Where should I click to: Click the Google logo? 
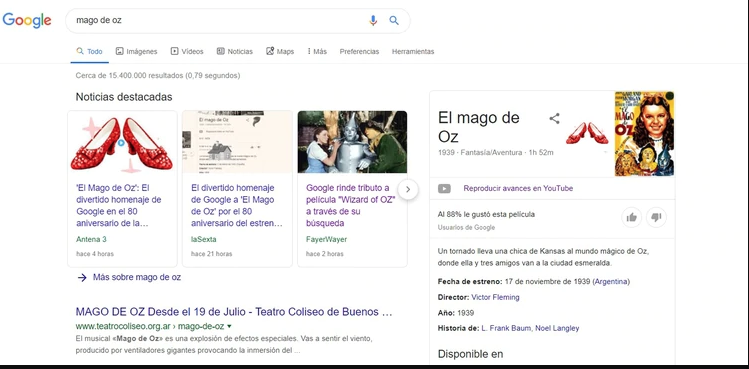tap(27, 21)
